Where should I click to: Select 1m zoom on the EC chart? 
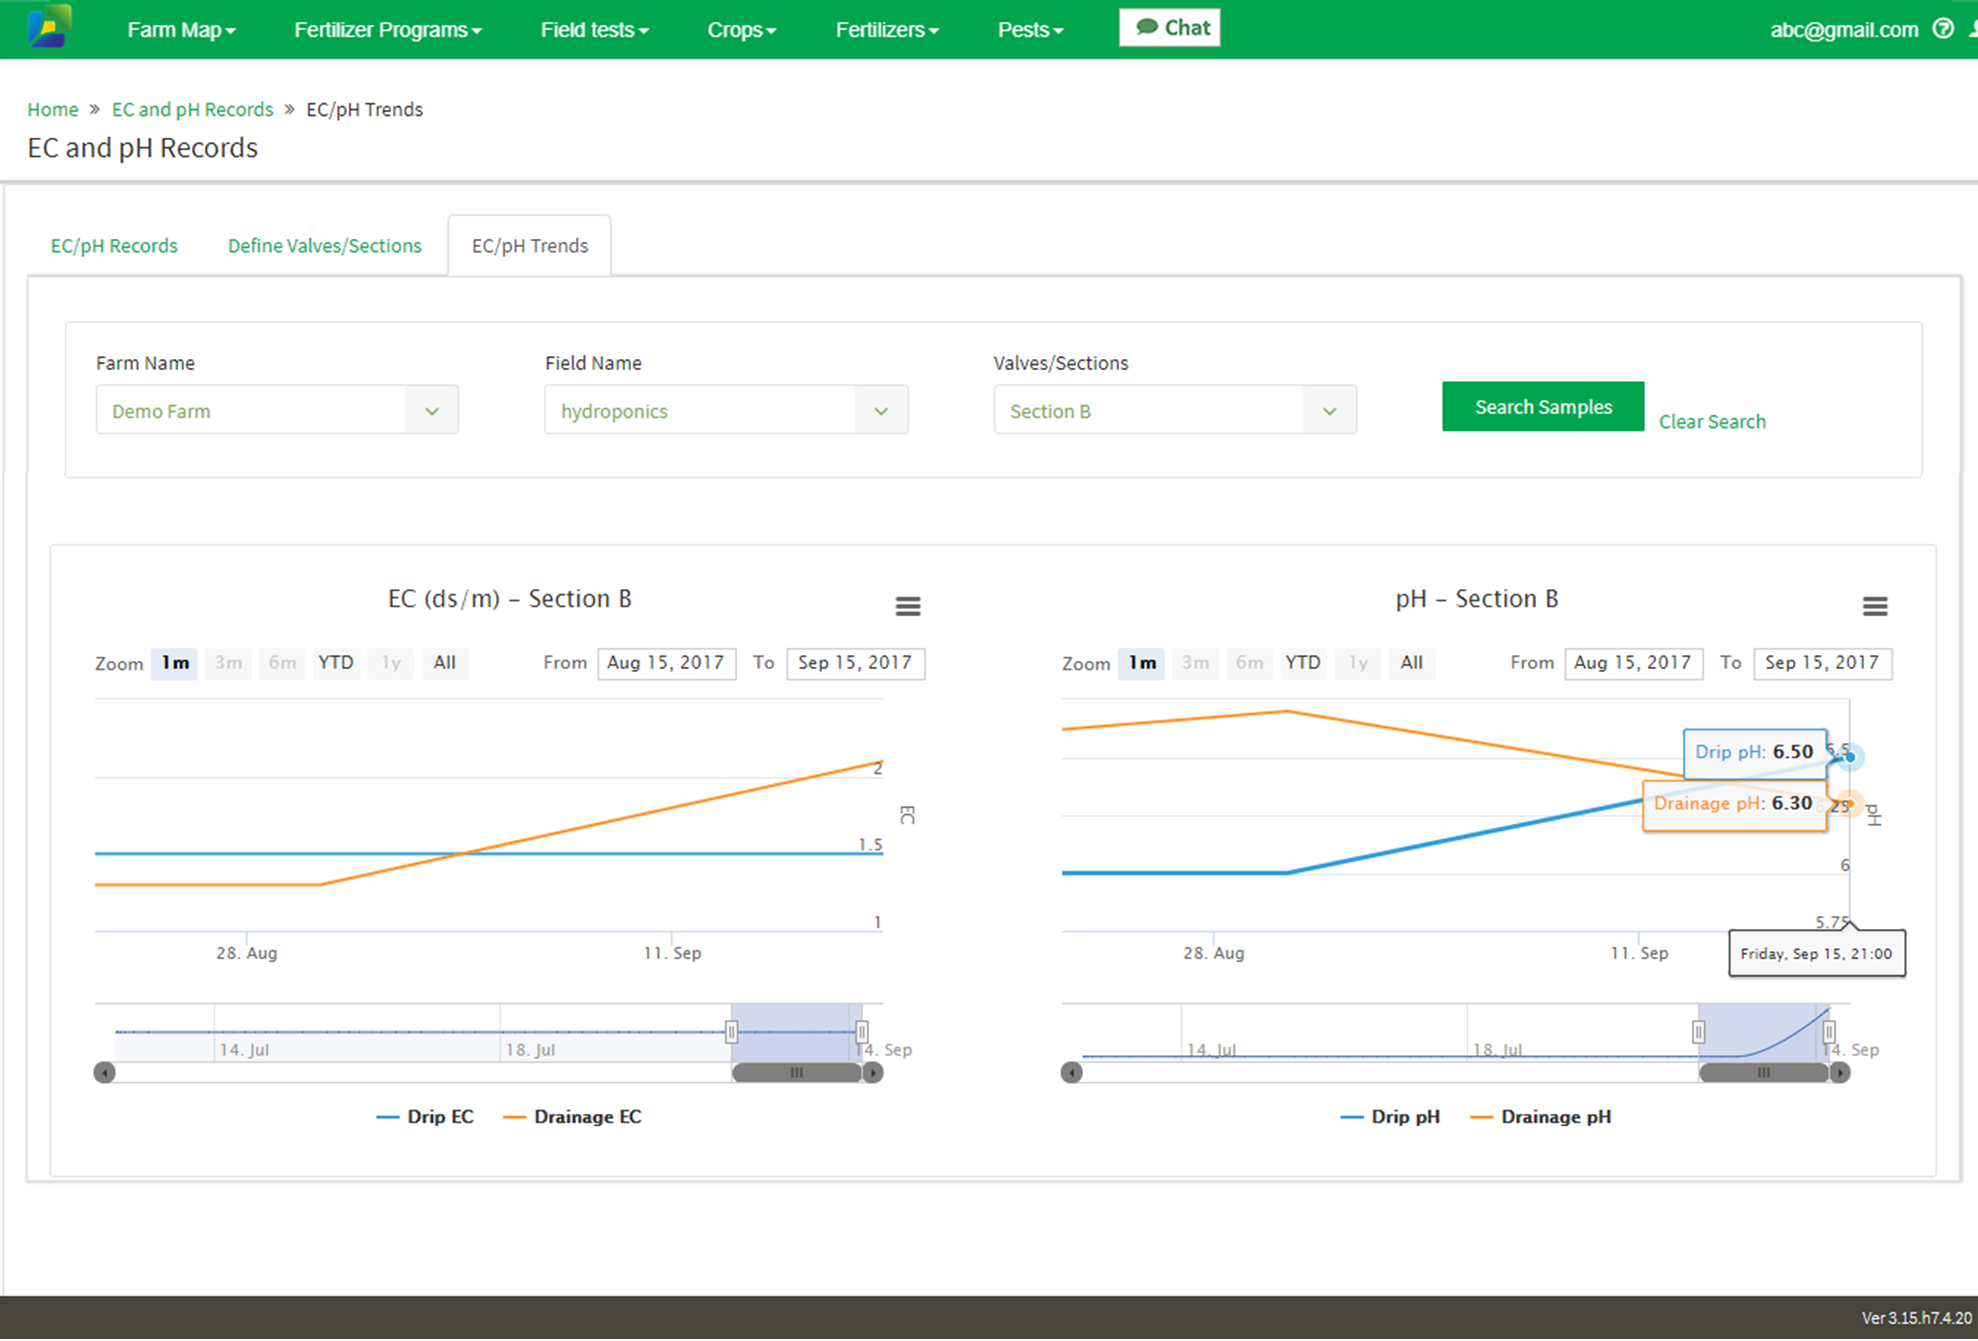pos(175,663)
